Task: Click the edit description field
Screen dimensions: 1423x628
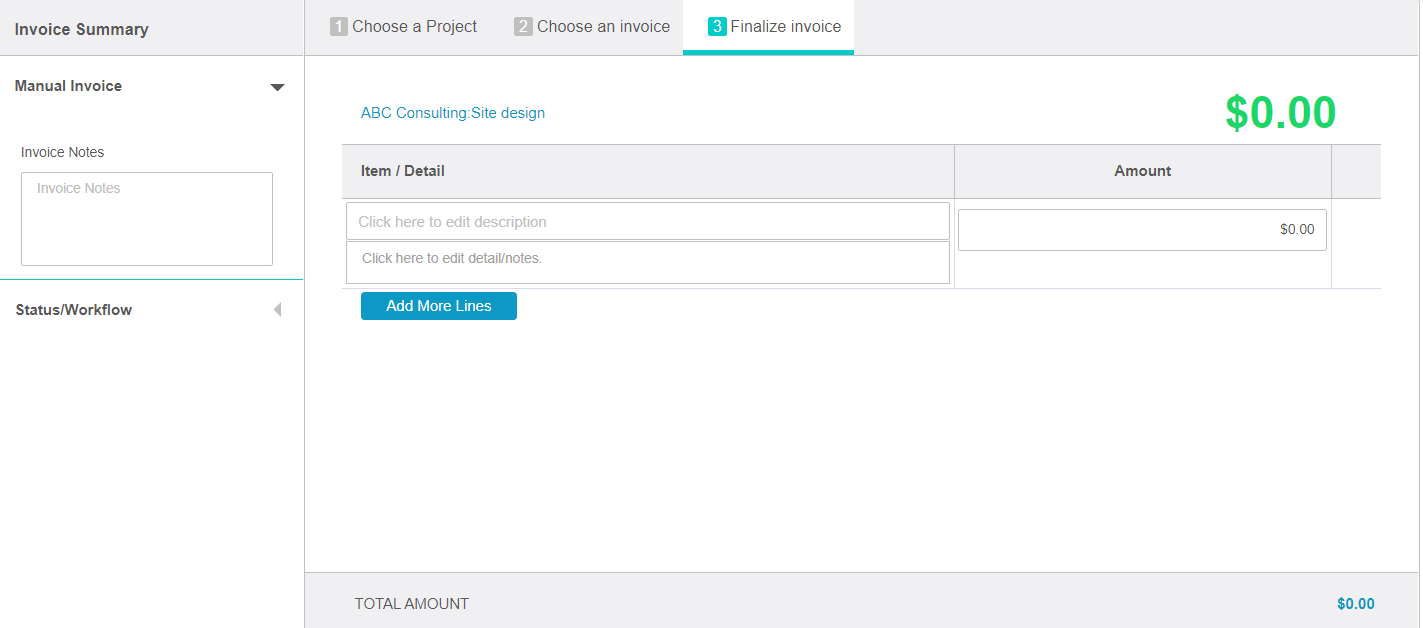Action: coord(647,222)
